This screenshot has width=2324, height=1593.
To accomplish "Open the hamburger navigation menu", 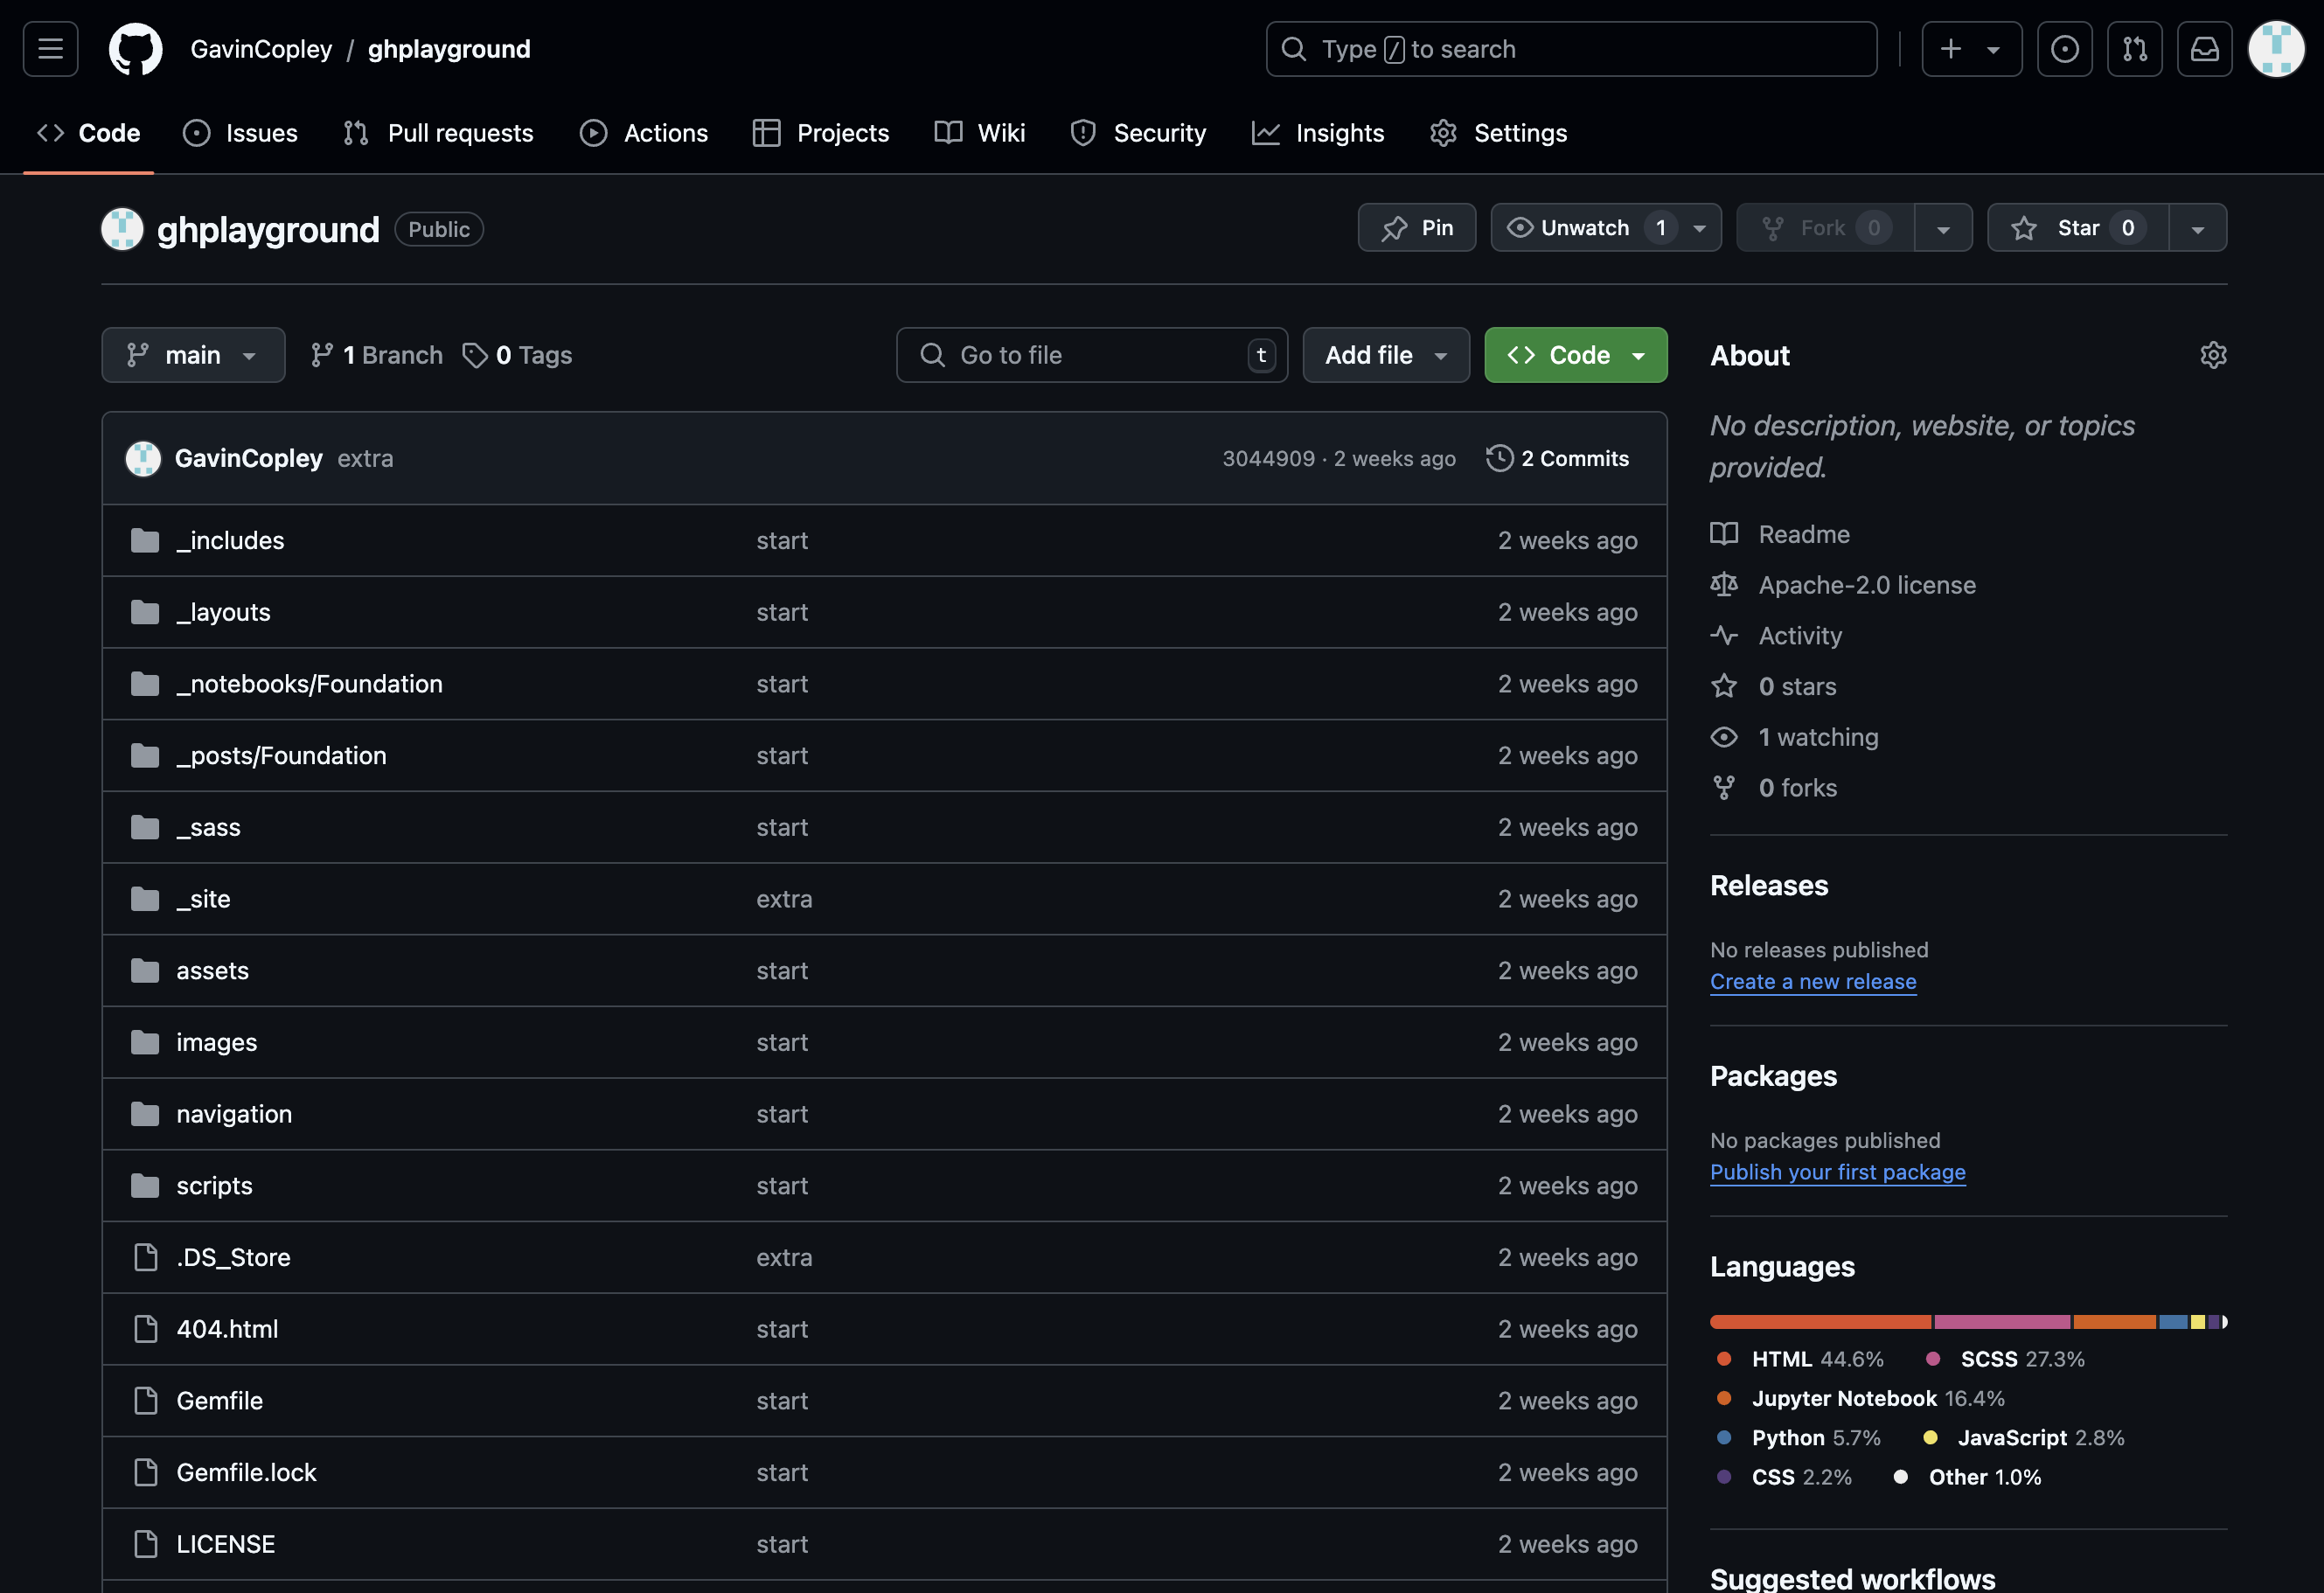I will coord(51,49).
